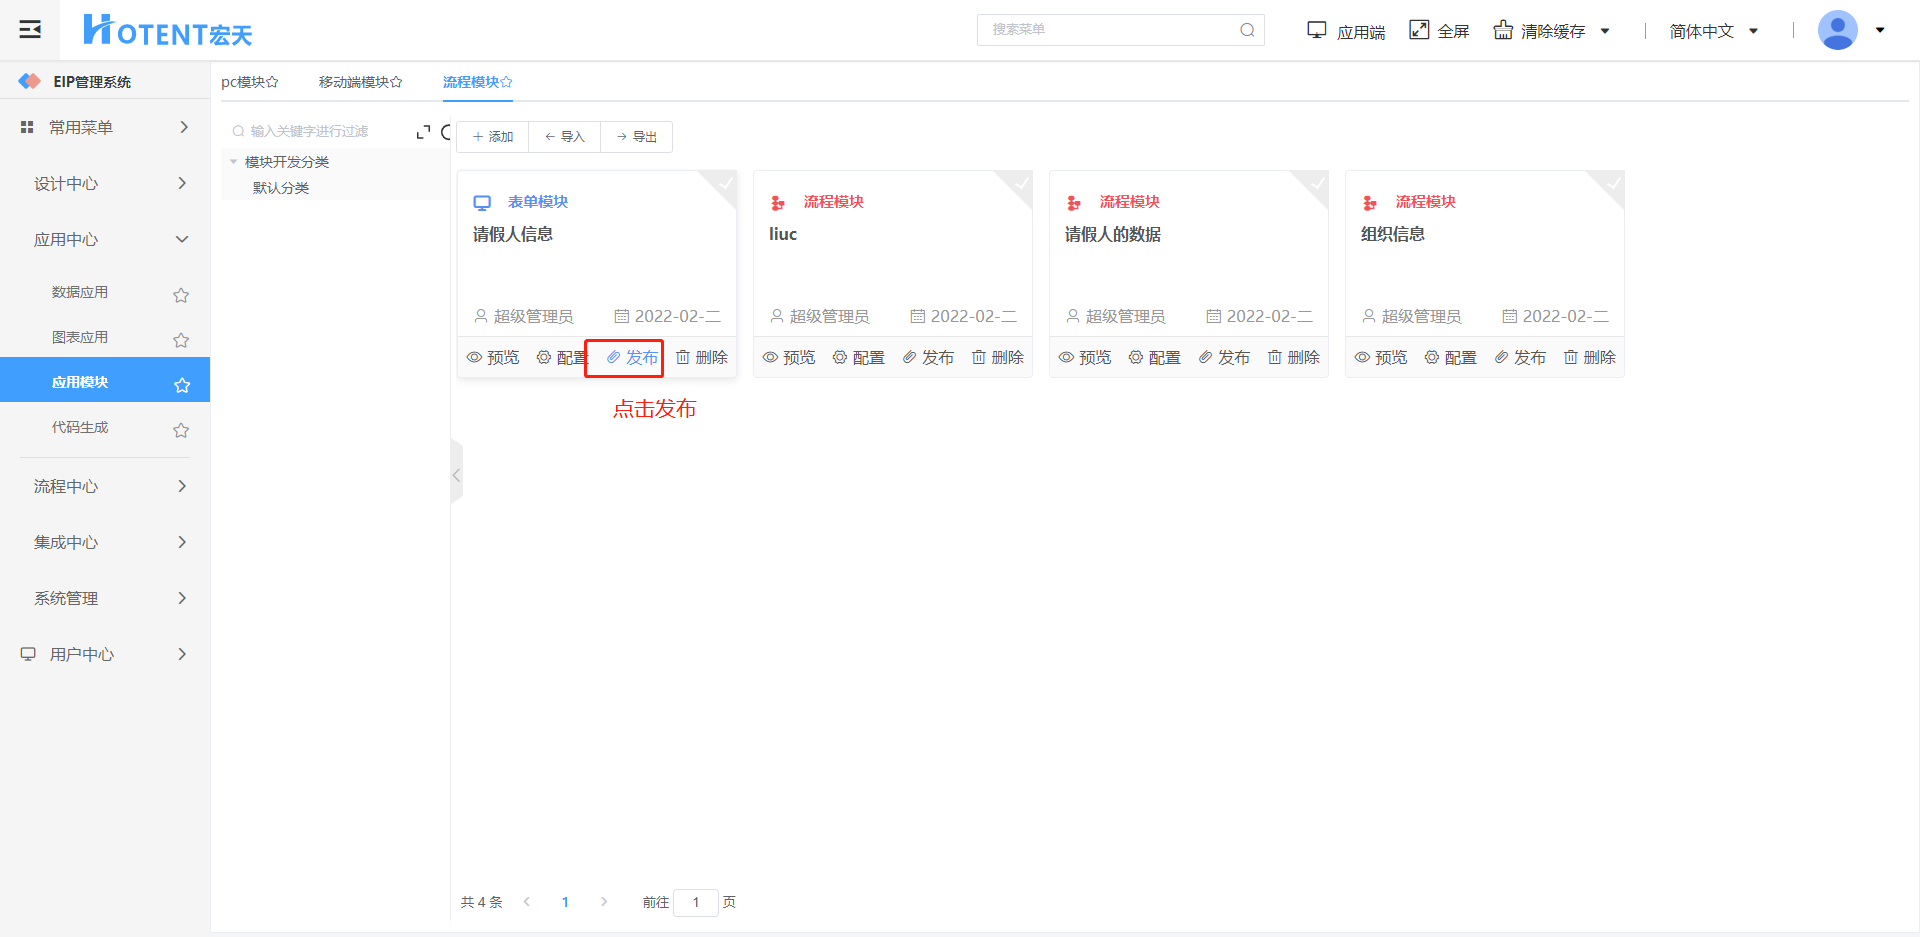Click the star icon beside 代码生成

point(181,430)
